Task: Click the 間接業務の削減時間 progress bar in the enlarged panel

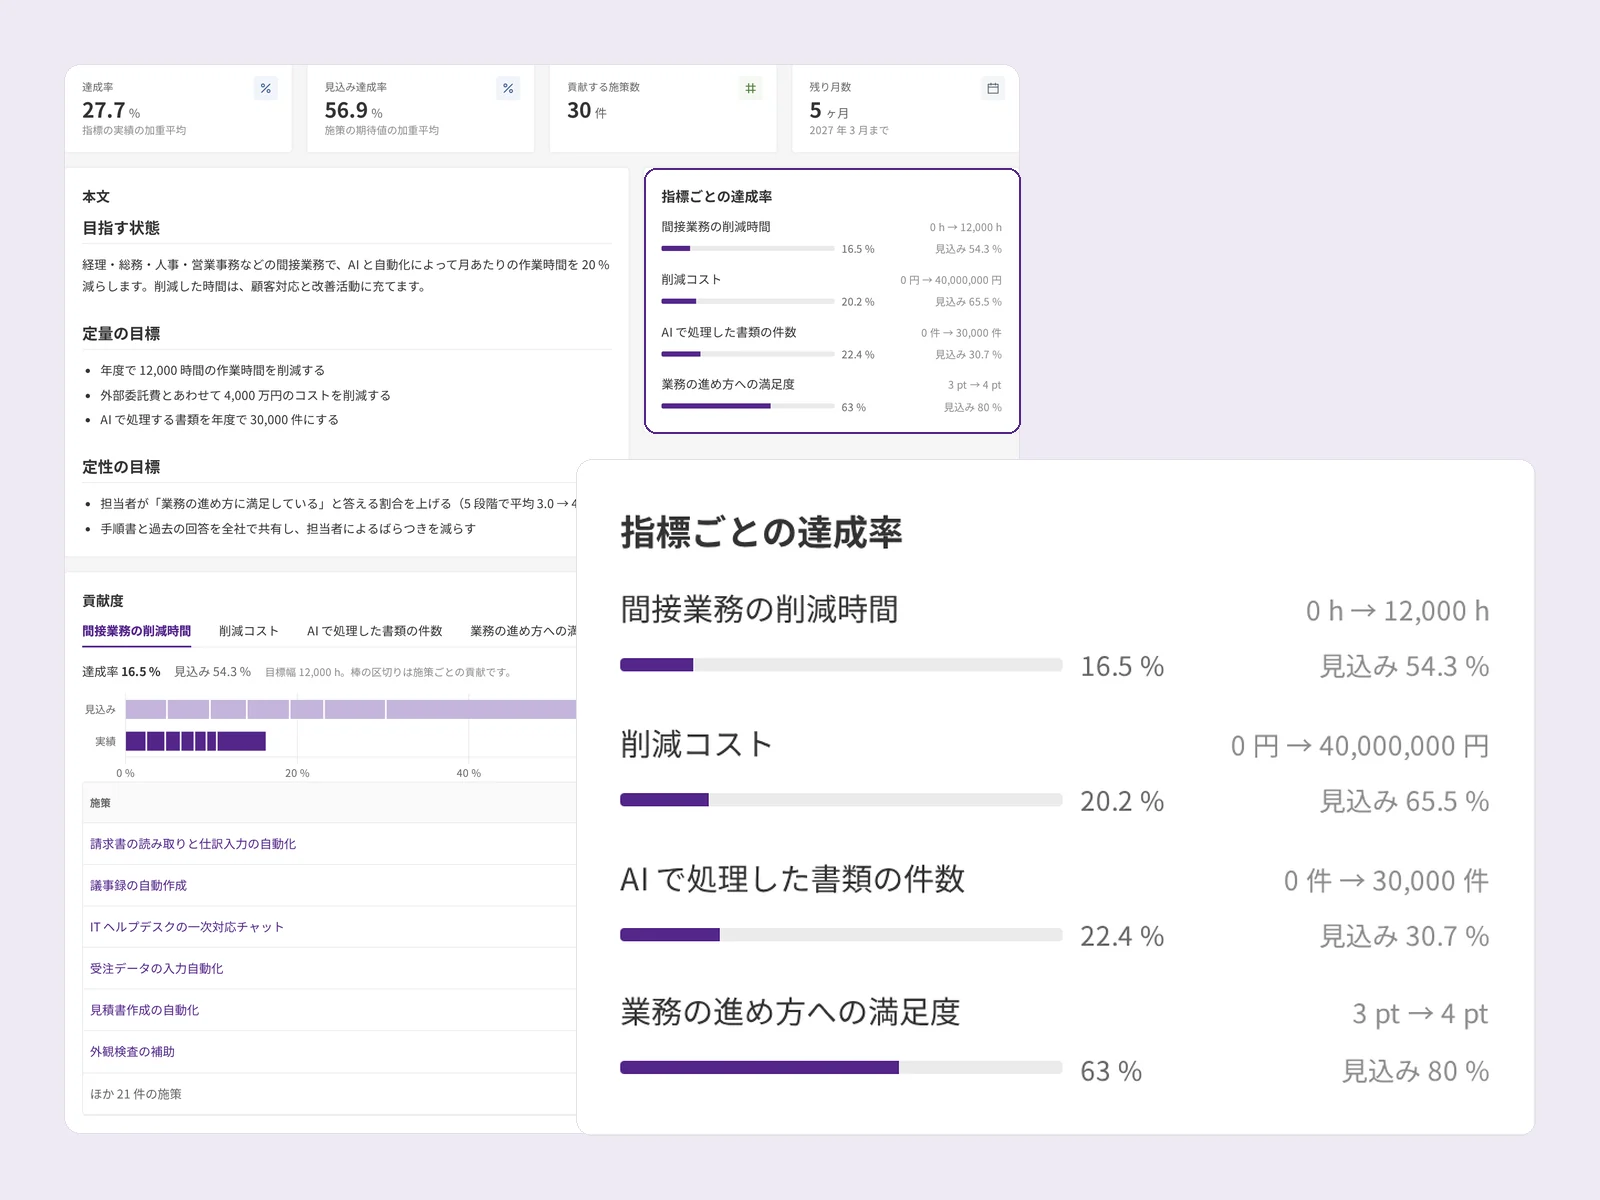Action: 841,665
